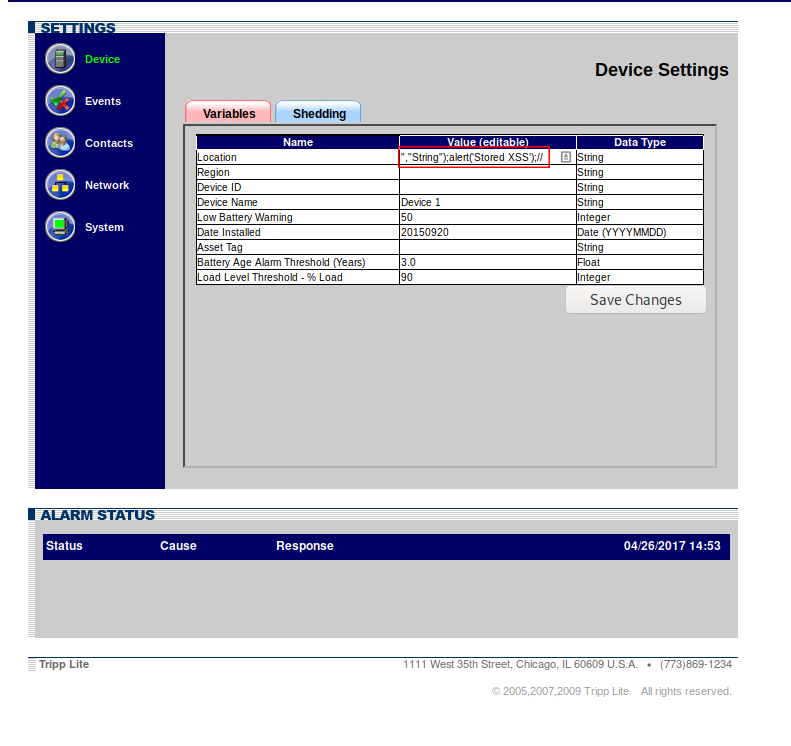Edit the Low Battery Warning value '50'

pyautogui.click(x=487, y=217)
